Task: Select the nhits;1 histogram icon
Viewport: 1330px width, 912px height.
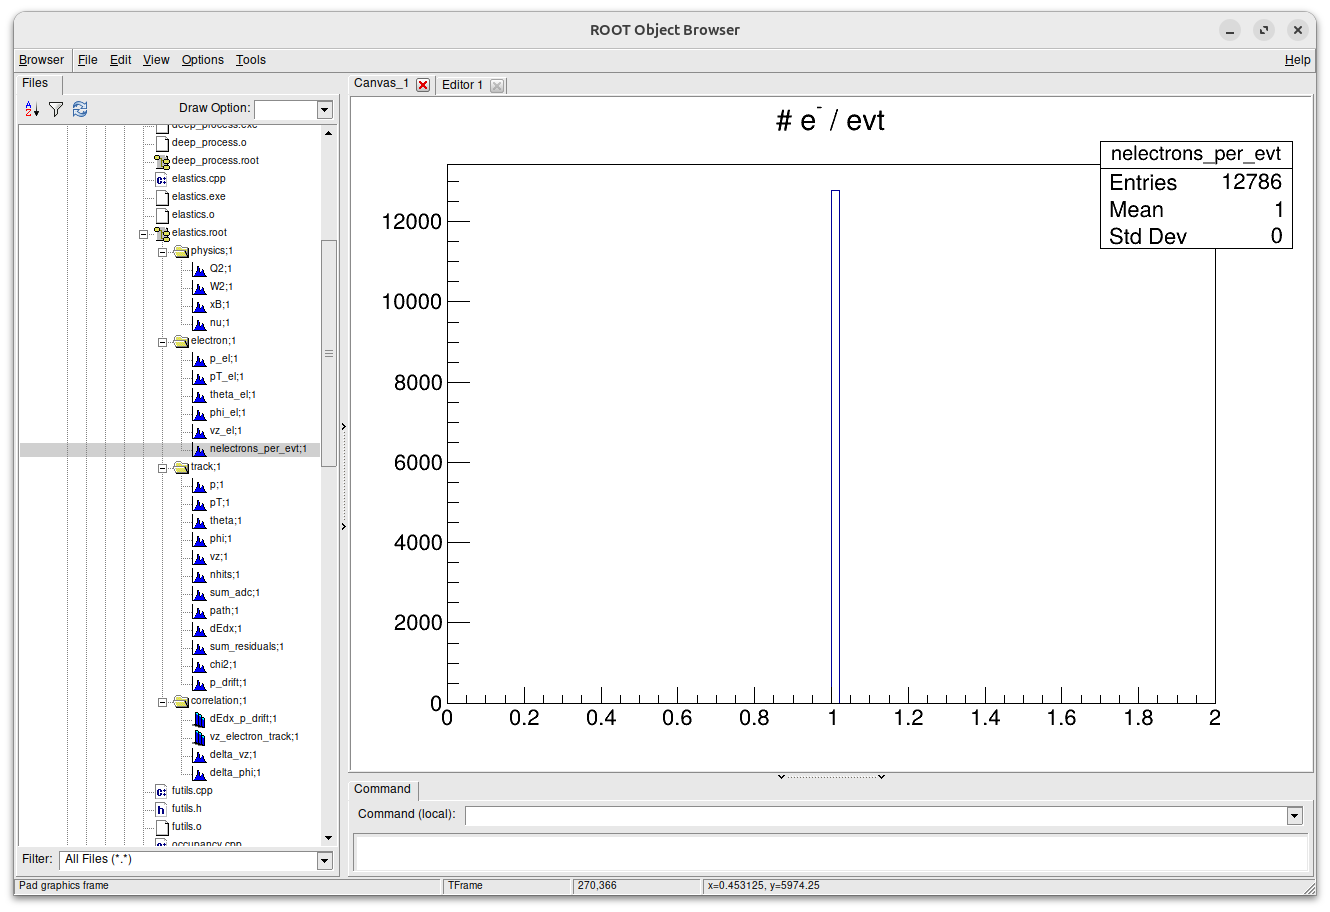Action: pos(200,575)
